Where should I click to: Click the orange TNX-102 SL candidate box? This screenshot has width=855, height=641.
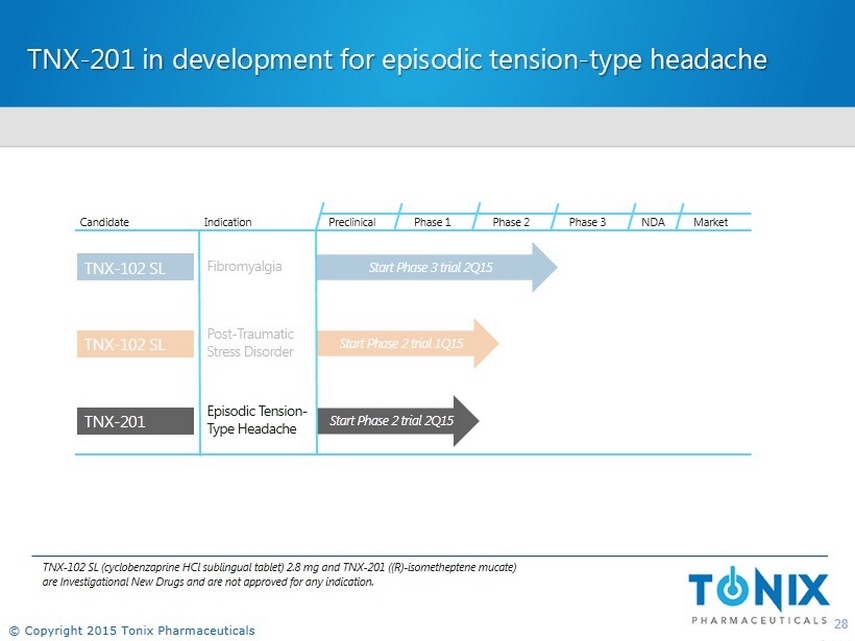pos(135,344)
